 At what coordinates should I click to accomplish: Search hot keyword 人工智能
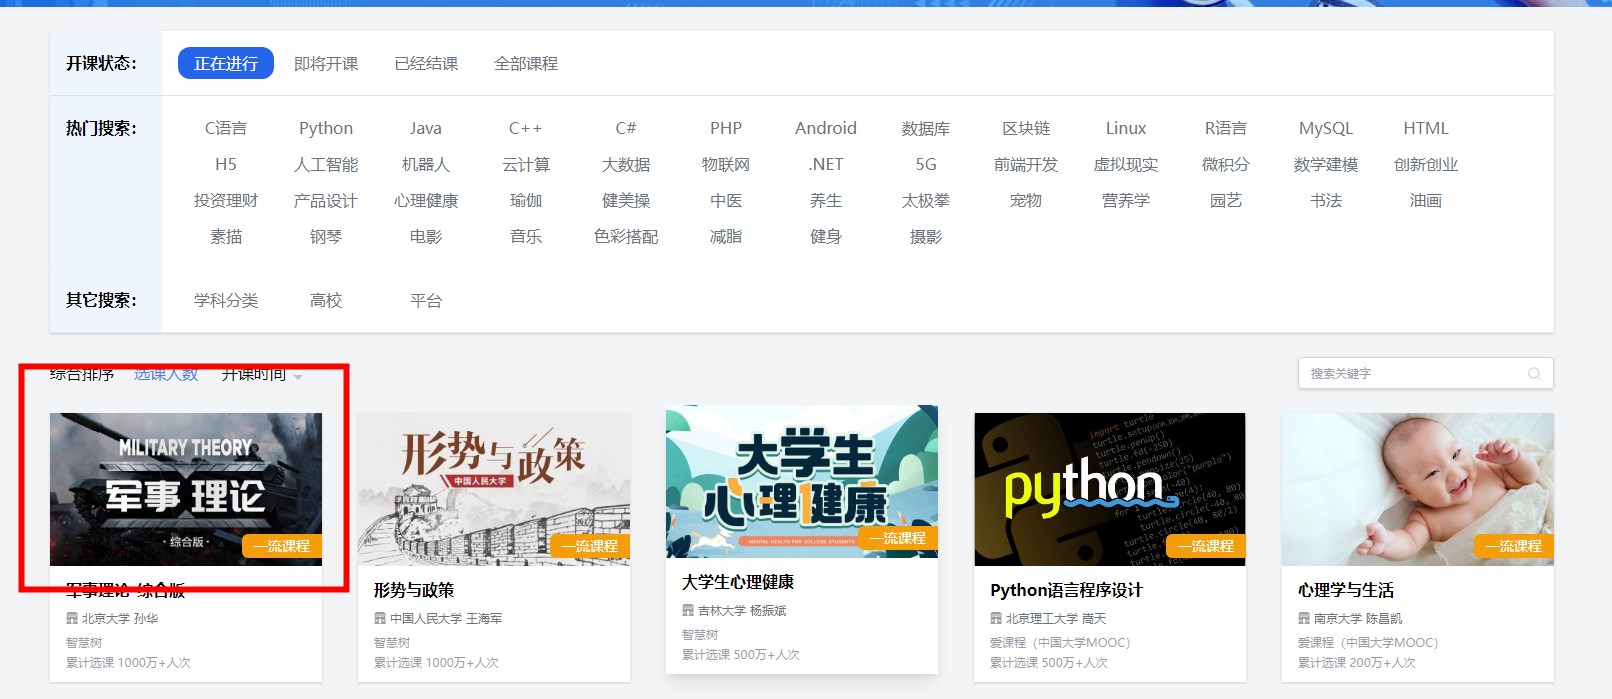tap(326, 164)
